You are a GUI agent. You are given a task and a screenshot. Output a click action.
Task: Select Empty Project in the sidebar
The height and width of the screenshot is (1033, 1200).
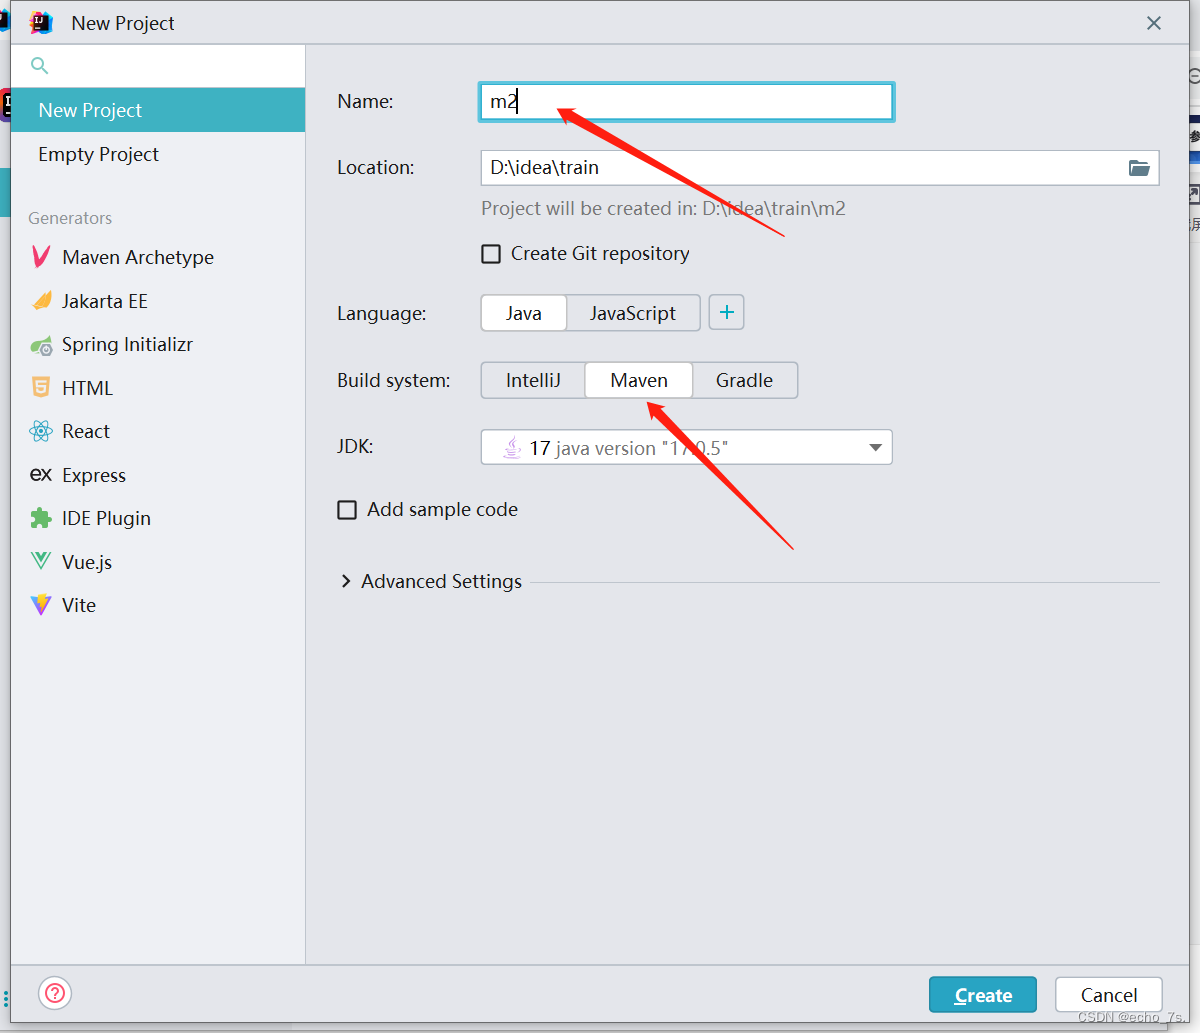click(x=158, y=154)
